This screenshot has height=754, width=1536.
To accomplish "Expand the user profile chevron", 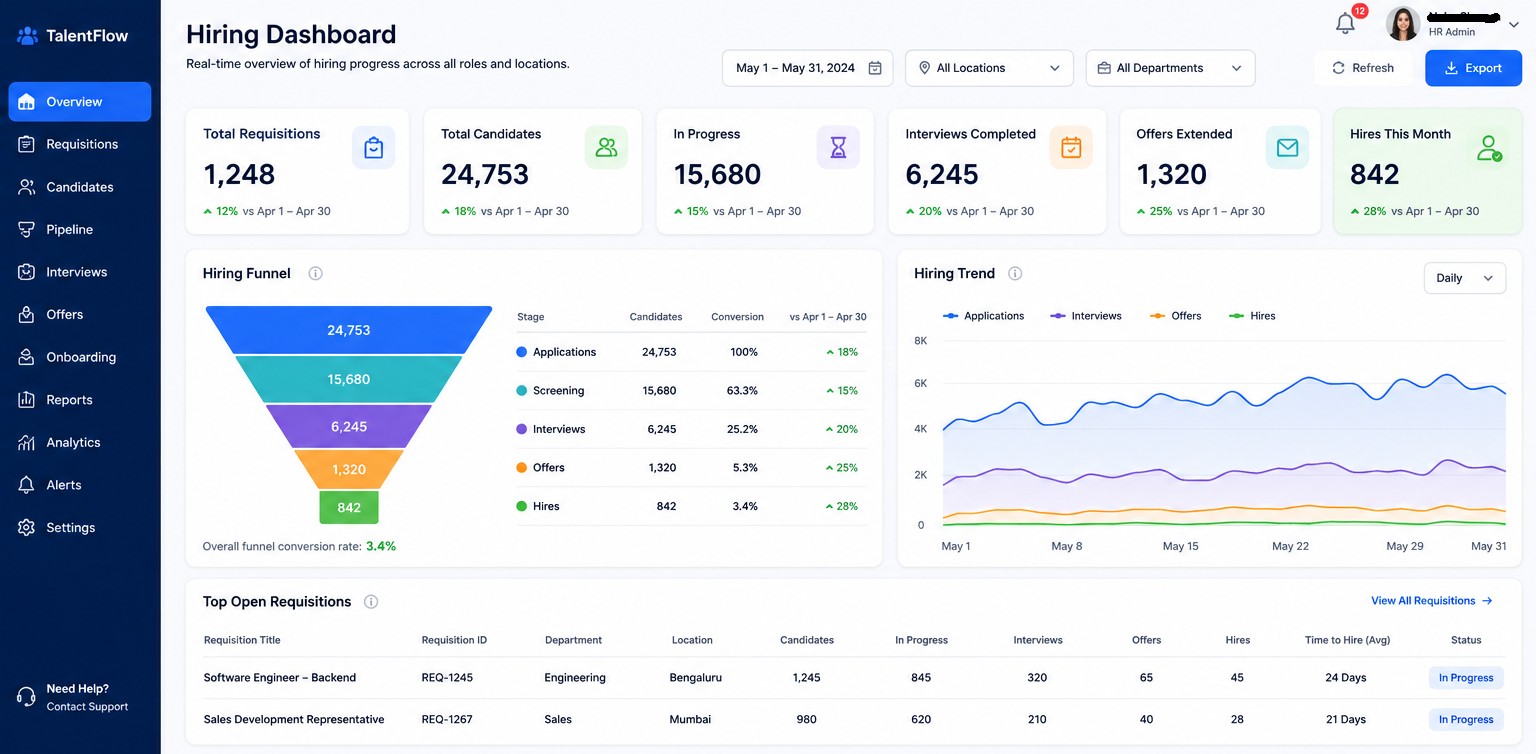I will (1513, 26).
